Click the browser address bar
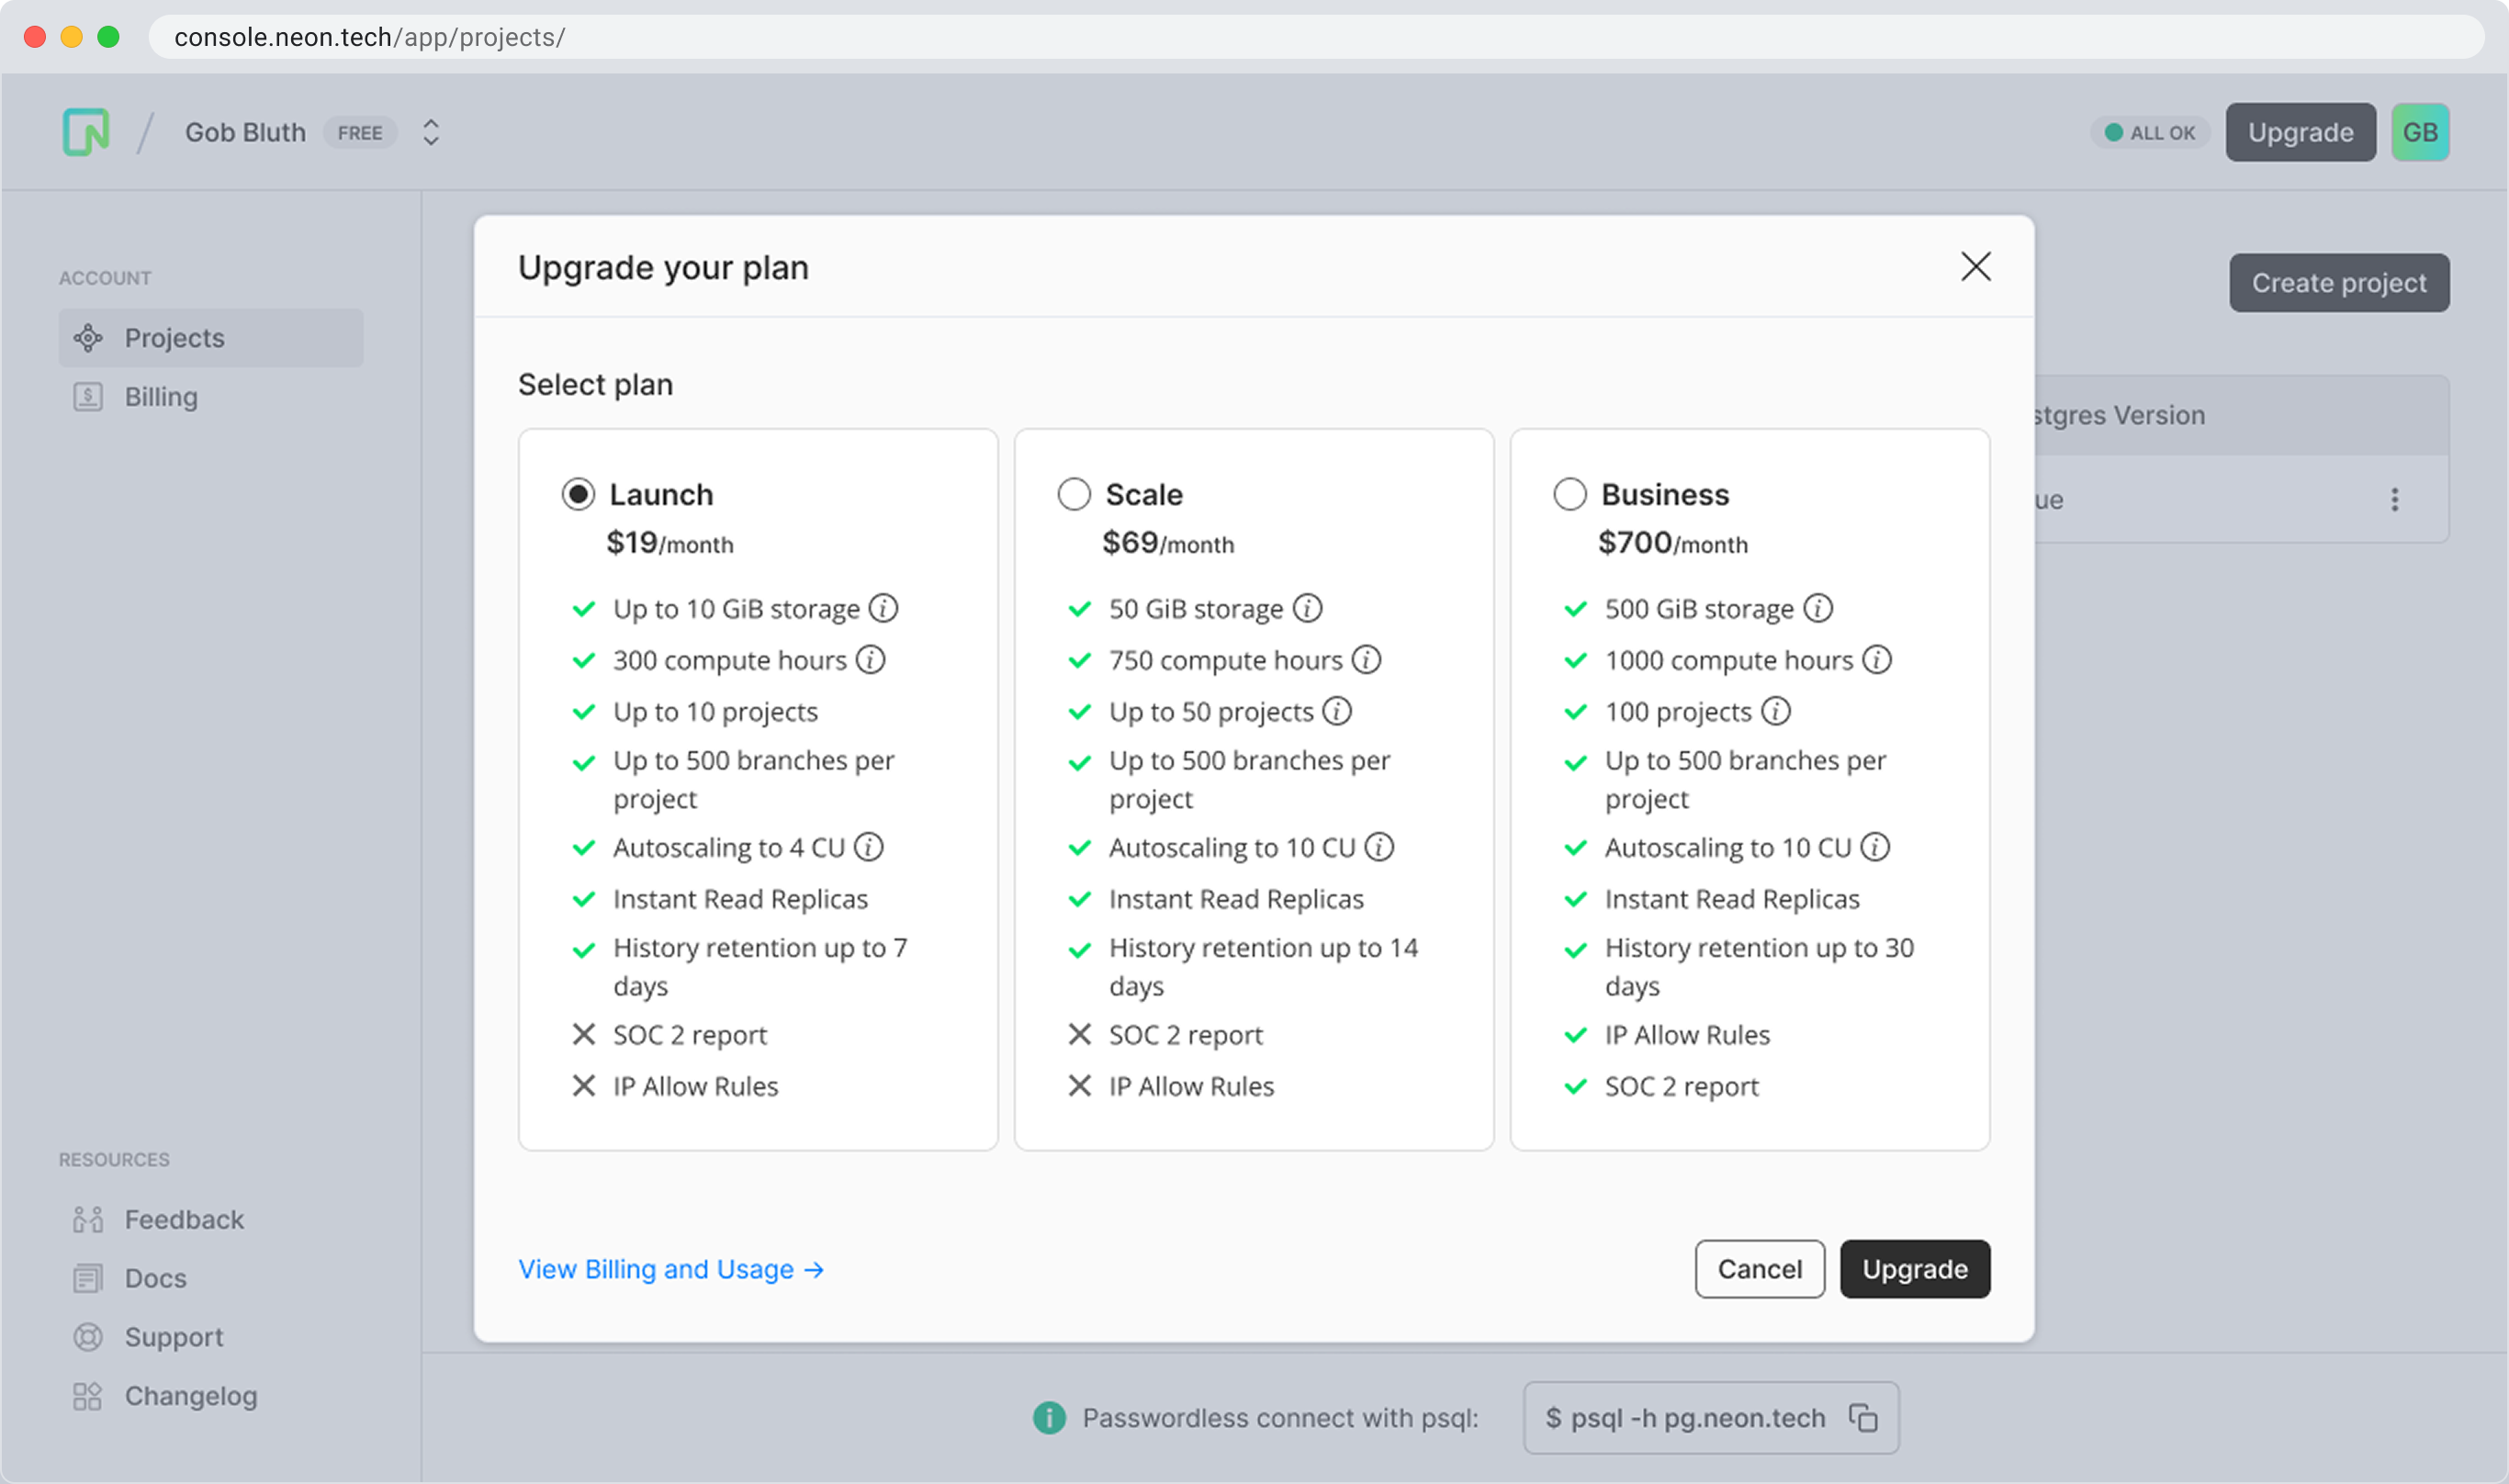2509x1484 pixels. click(1300, 37)
